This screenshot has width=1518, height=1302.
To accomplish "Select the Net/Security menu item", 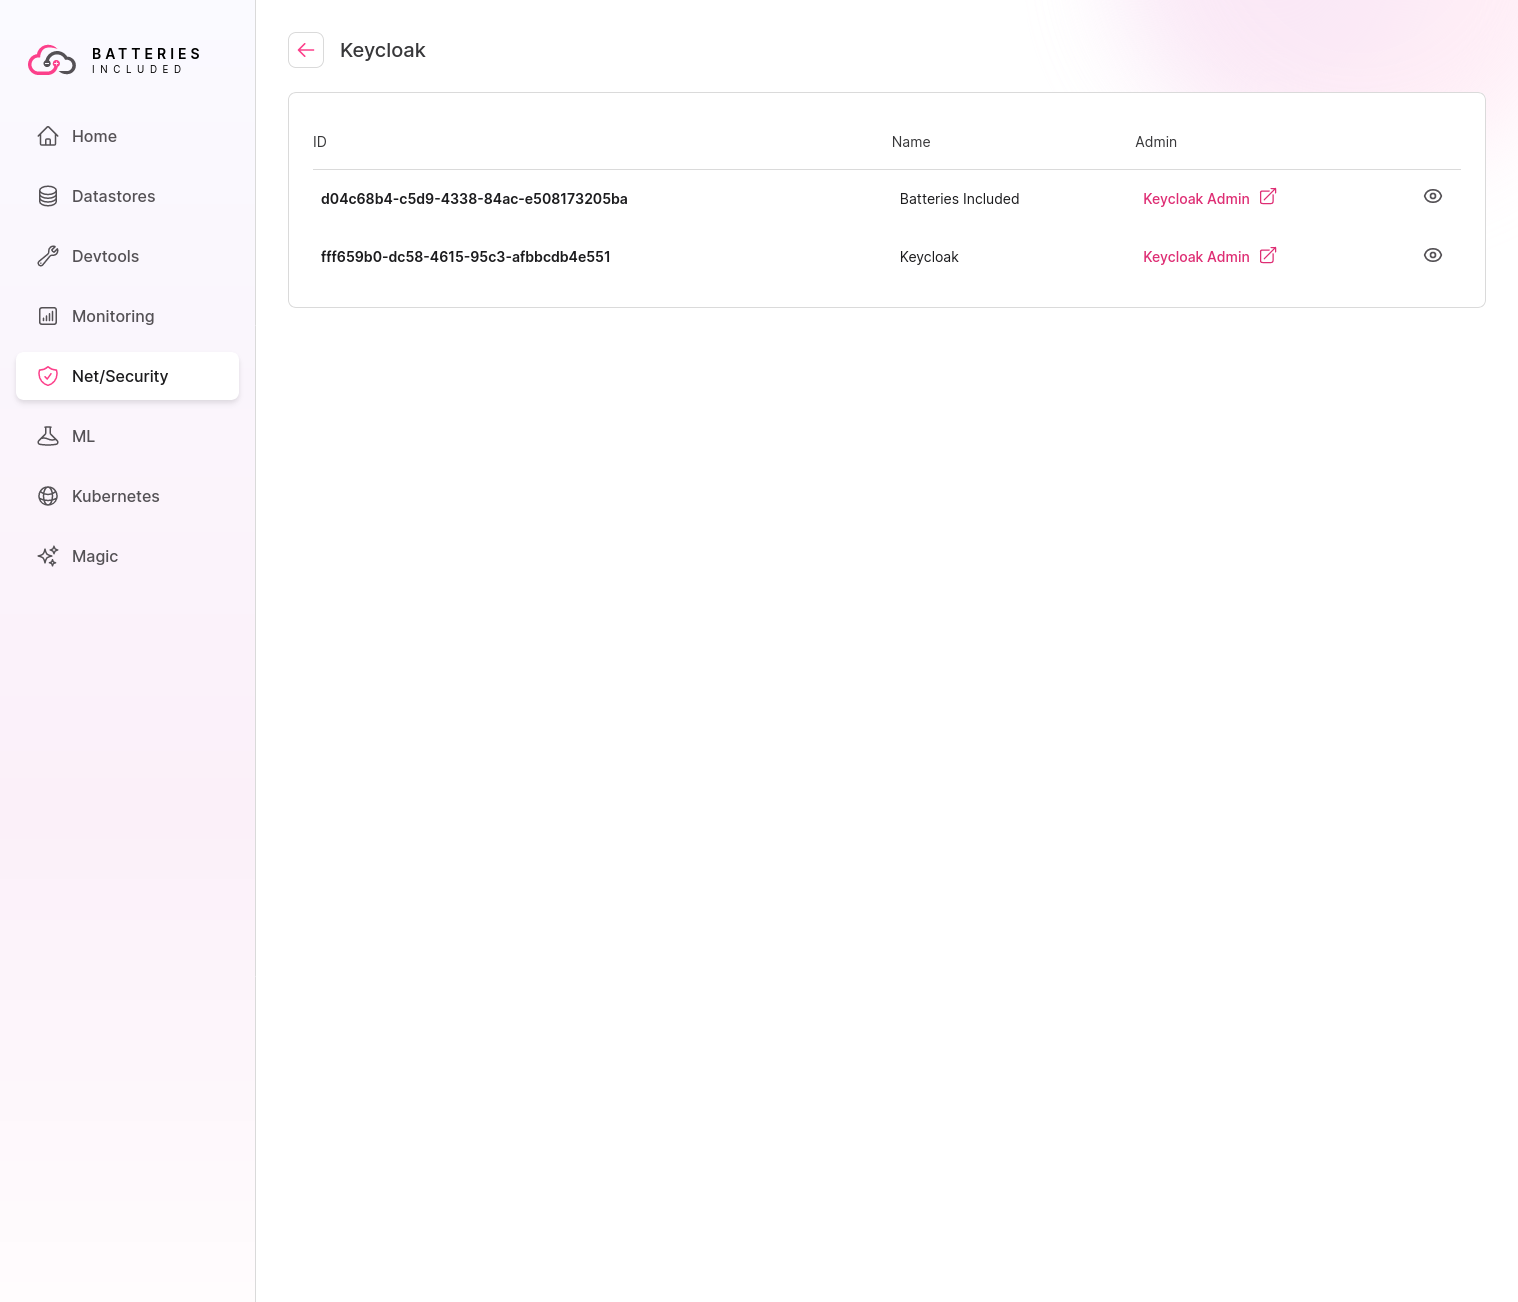I will 127,376.
